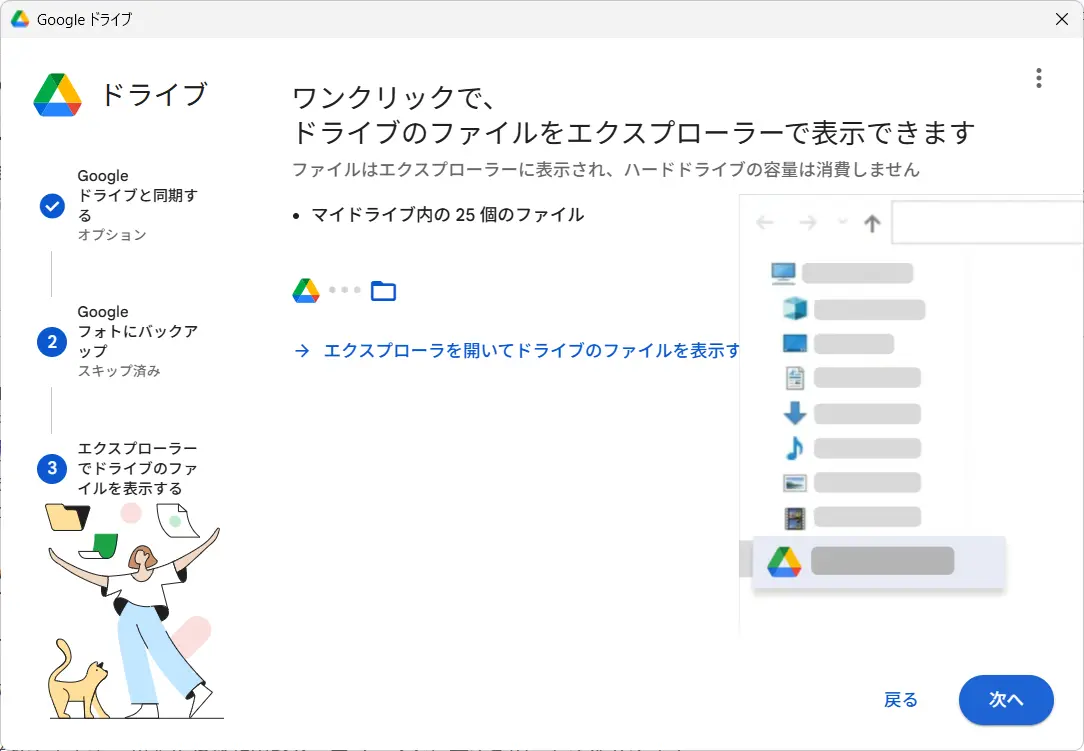The width and height of the screenshot is (1084, 751).
Task: Click the address bar in Explorer preview
Action: click(x=986, y=223)
